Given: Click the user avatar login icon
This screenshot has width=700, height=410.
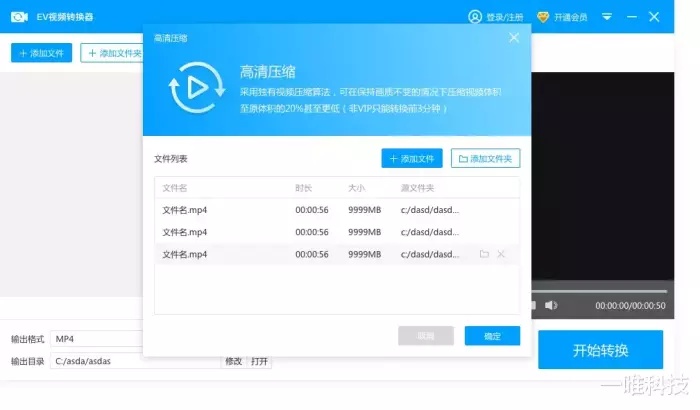Looking at the screenshot, I should [475, 17].
